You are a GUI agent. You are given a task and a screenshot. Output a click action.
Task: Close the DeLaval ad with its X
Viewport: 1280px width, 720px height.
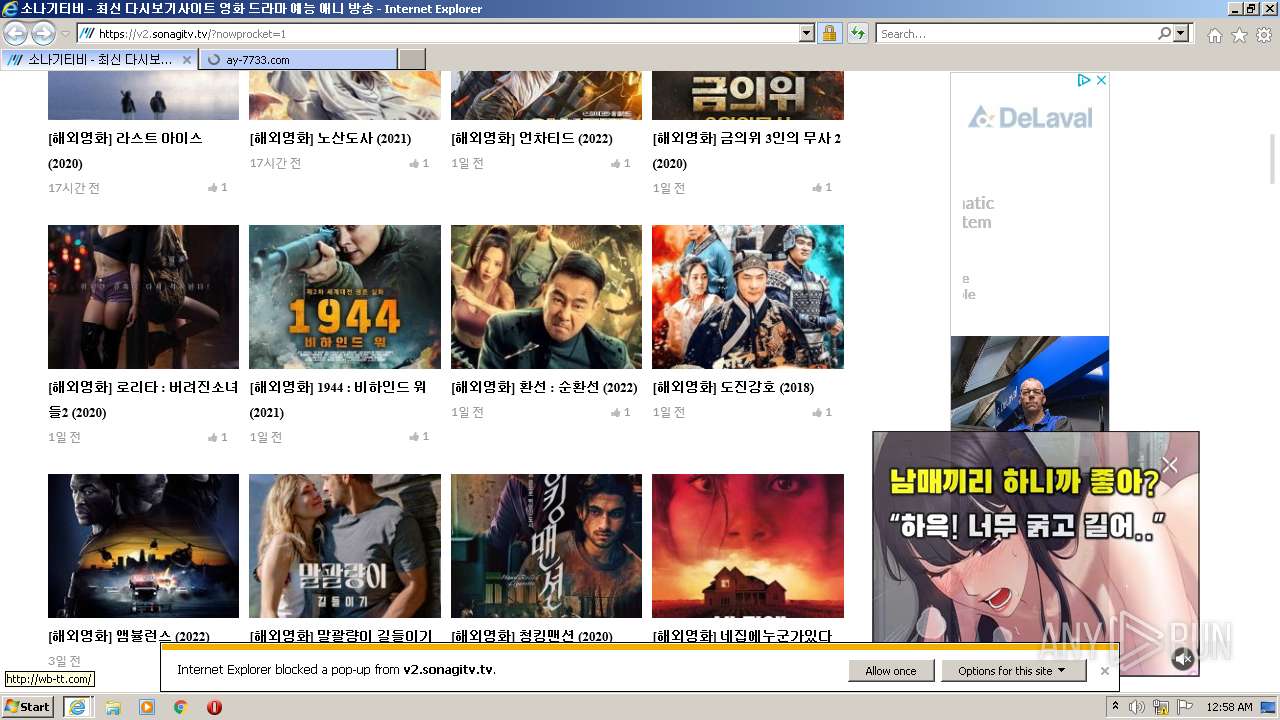click(x=1101, y=80)
